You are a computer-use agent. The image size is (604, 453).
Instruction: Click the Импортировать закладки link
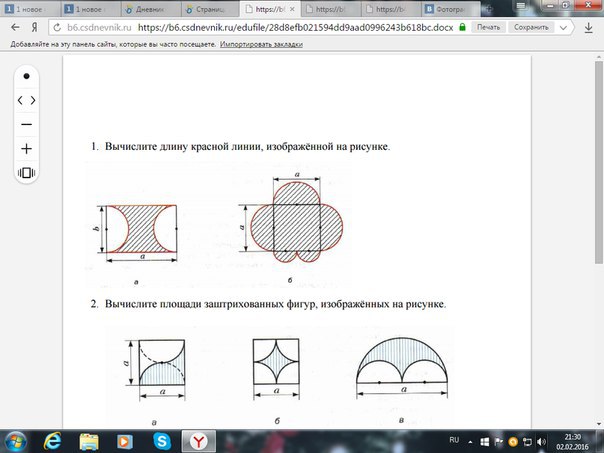261,44
